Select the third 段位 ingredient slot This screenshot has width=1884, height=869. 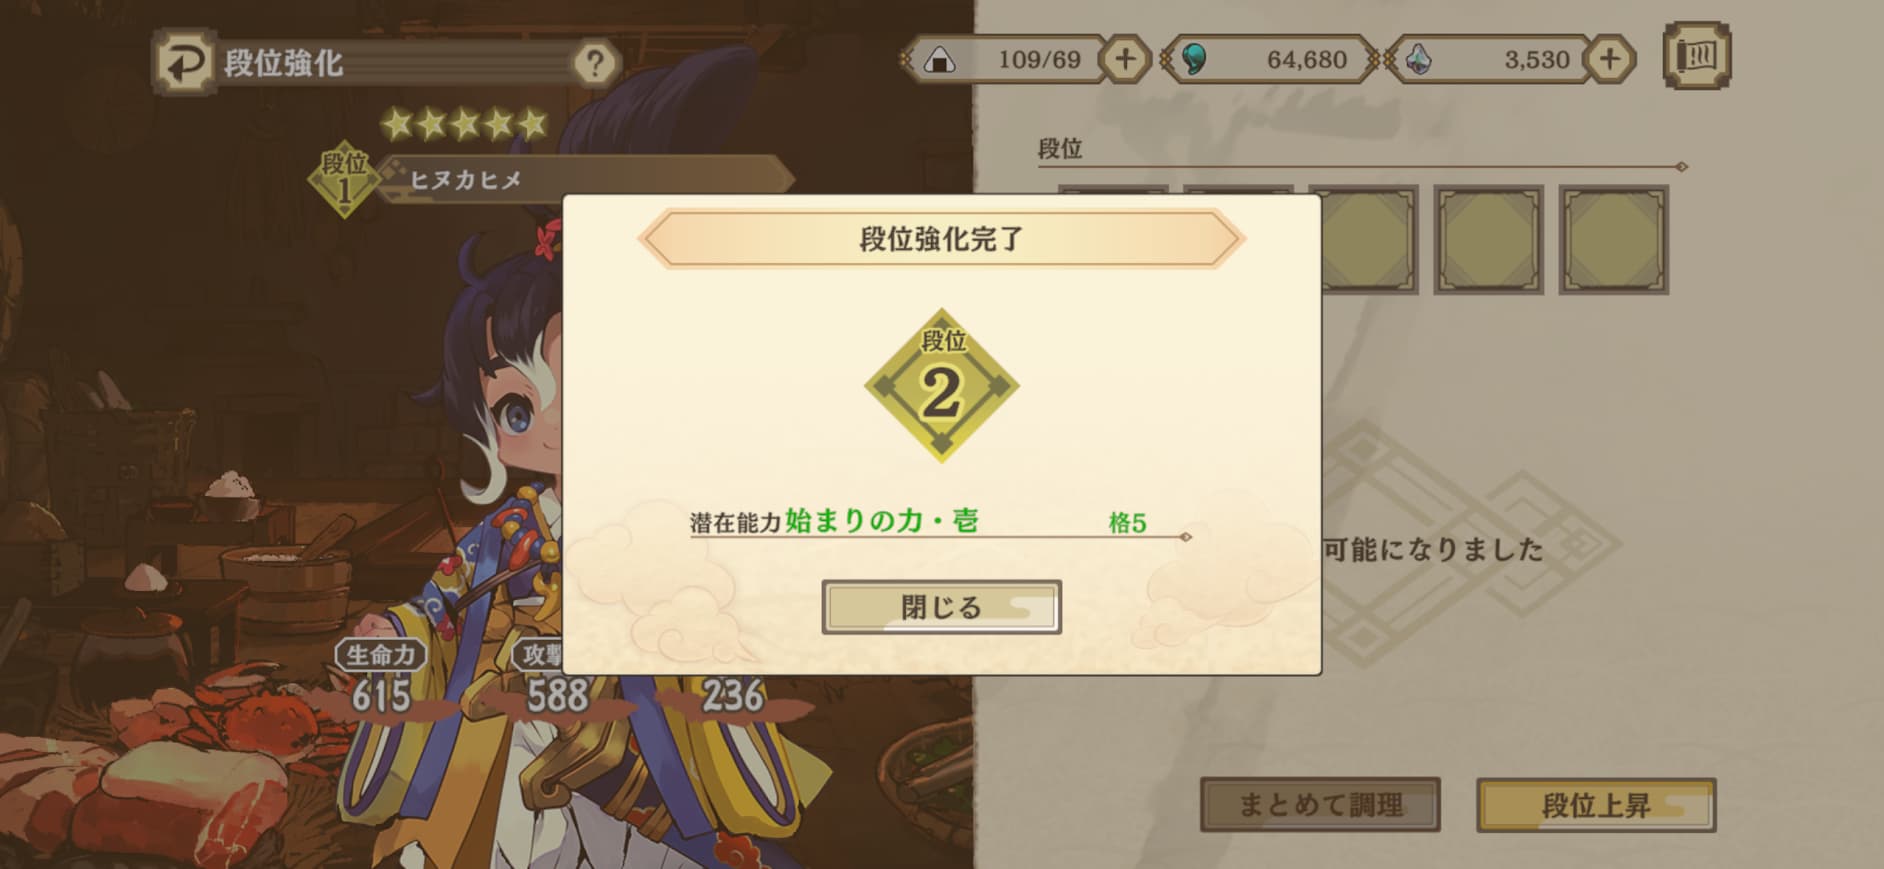click(1365, 239)
